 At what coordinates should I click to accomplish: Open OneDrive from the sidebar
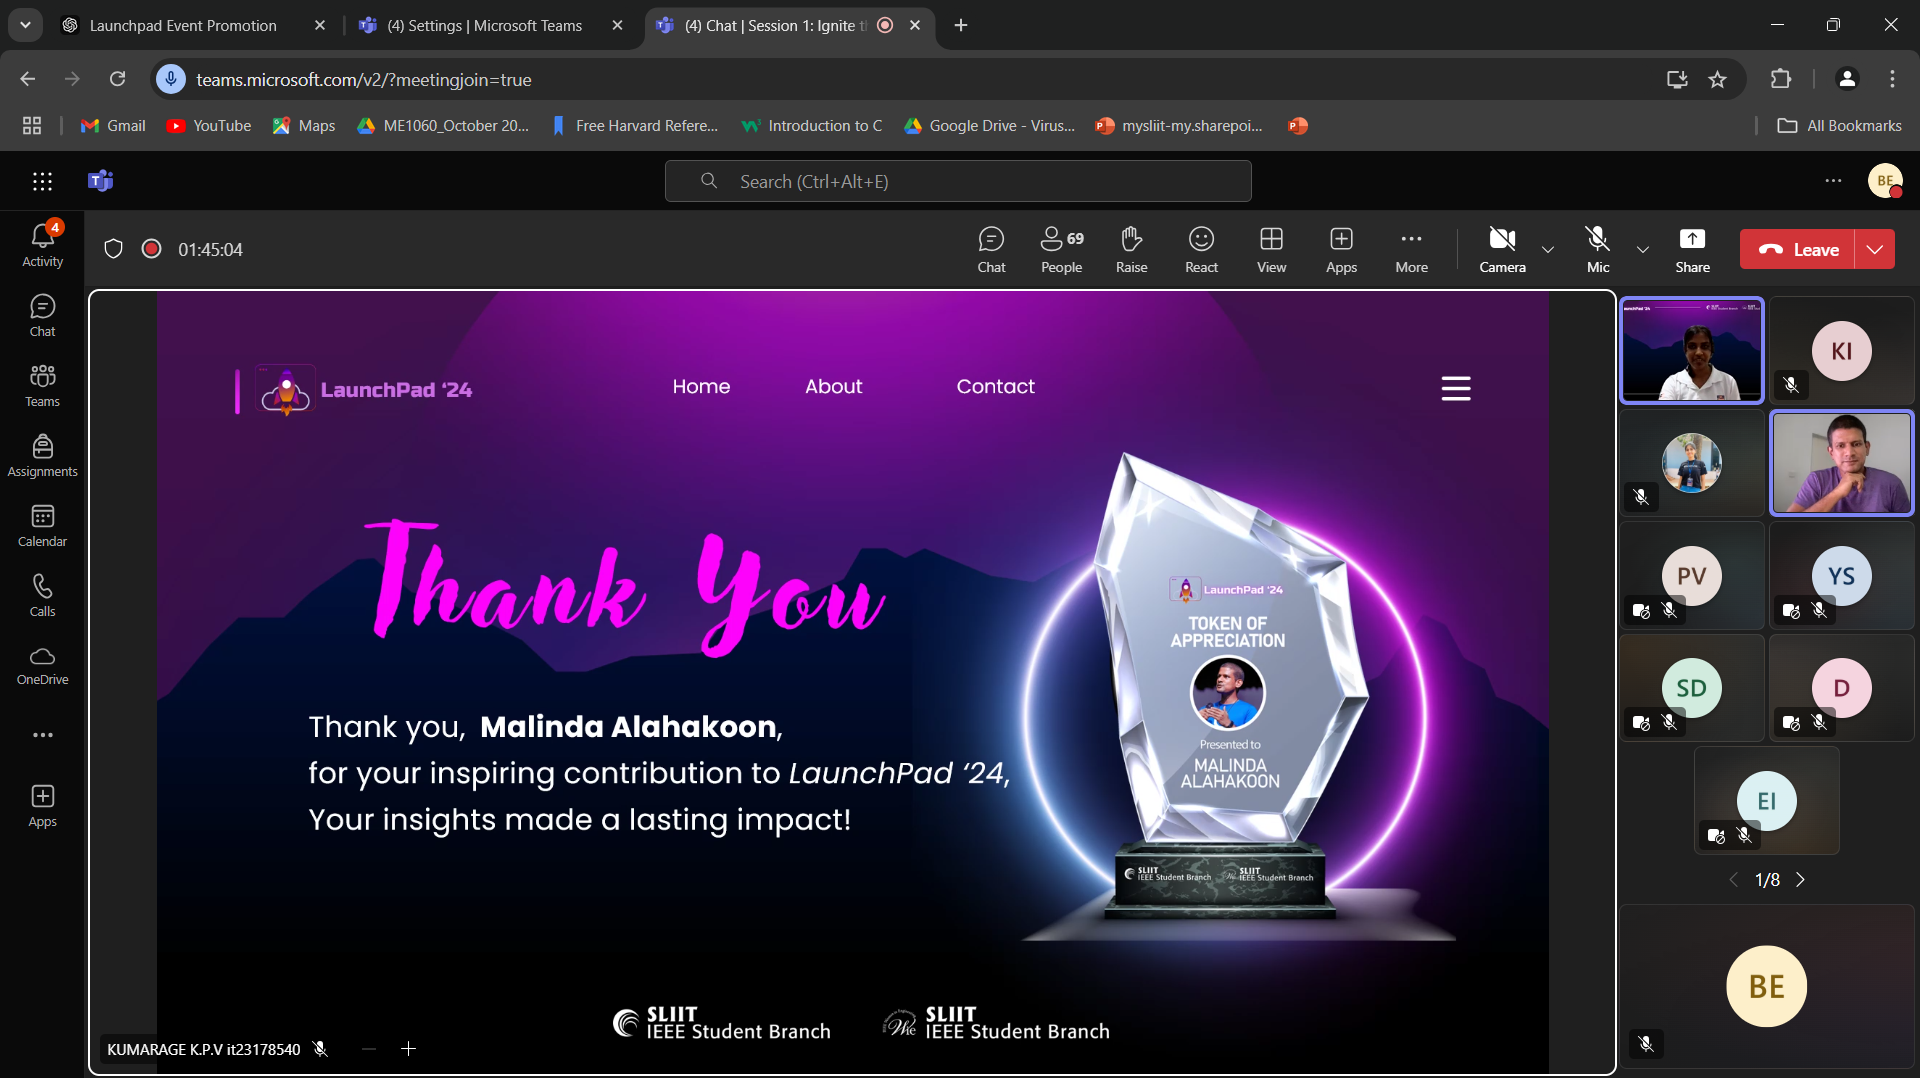tap(42, 665)
